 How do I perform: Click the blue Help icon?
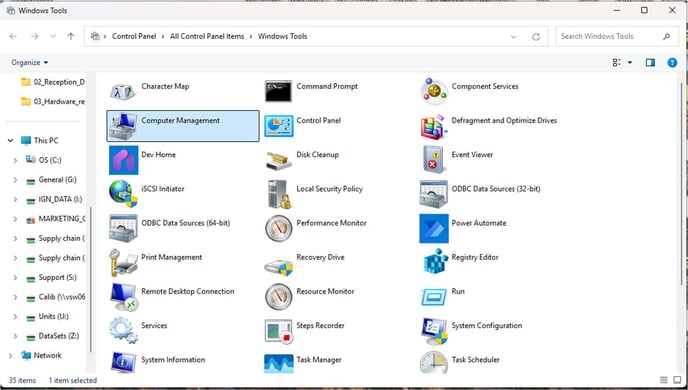672,63
